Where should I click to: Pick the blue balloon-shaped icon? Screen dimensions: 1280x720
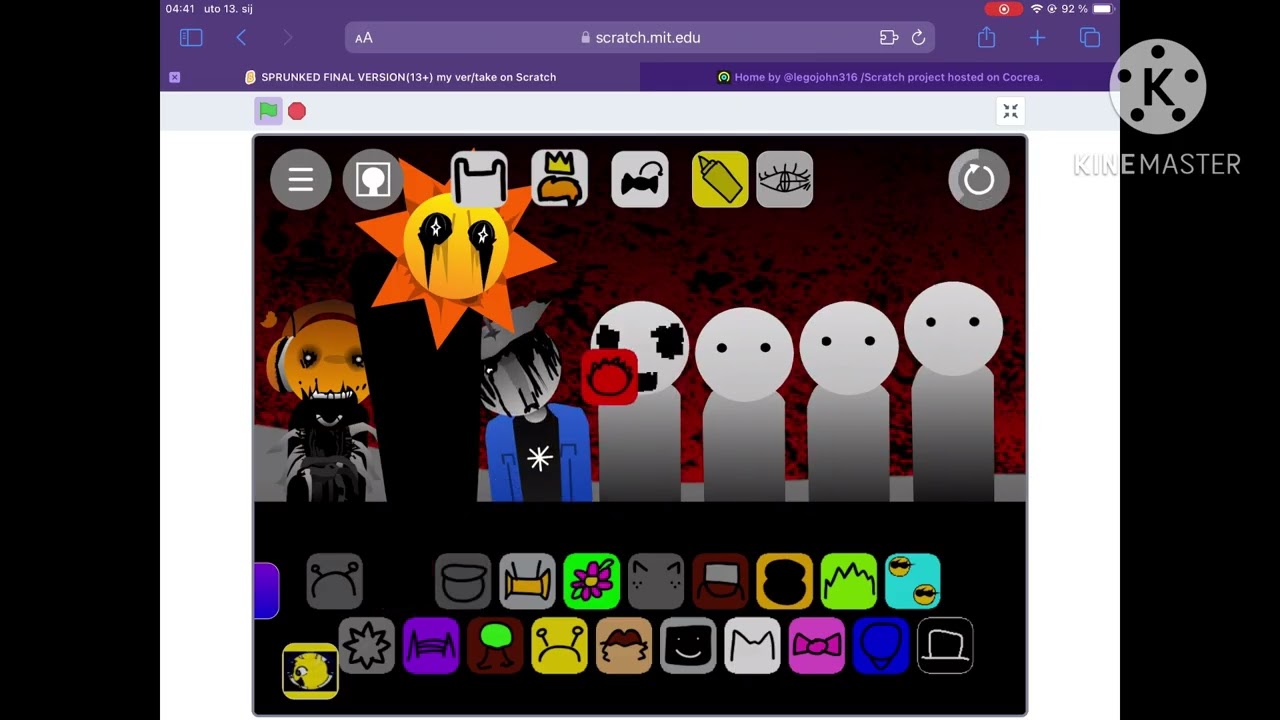[881, 646]
